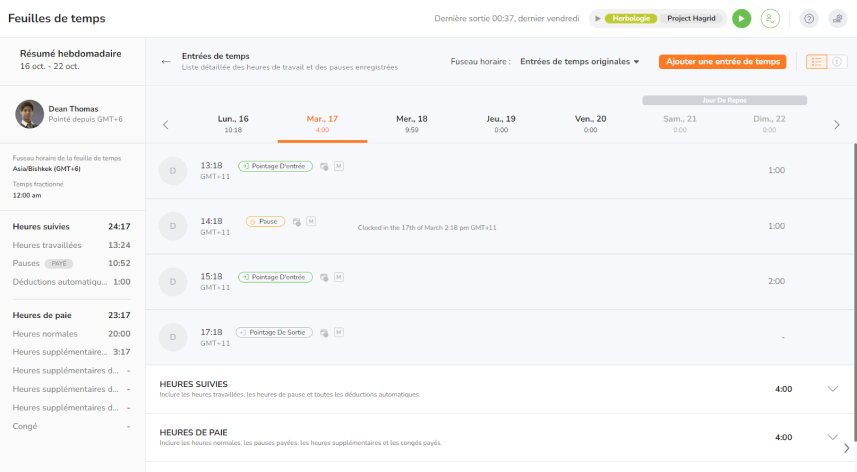Image resolution: width=857 pixels, height=472 pixels.
Task: Go to the next week chevron
Action: [x=837, y=125]
